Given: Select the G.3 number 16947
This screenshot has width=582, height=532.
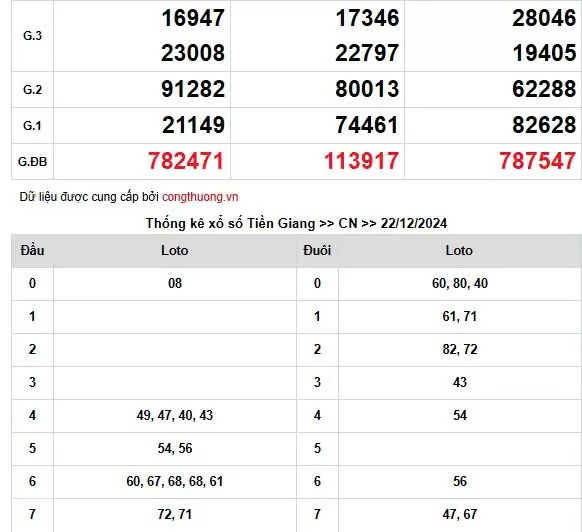Looking at the screenshot, I should [193, 18].
